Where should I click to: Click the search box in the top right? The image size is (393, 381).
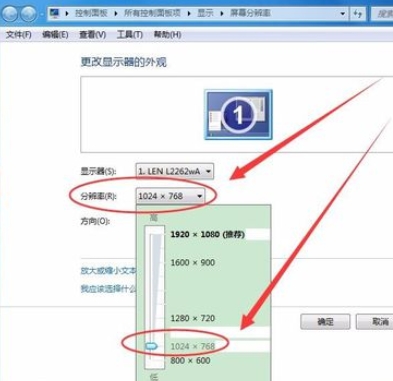pyautogui.click(x=382, y=14)
